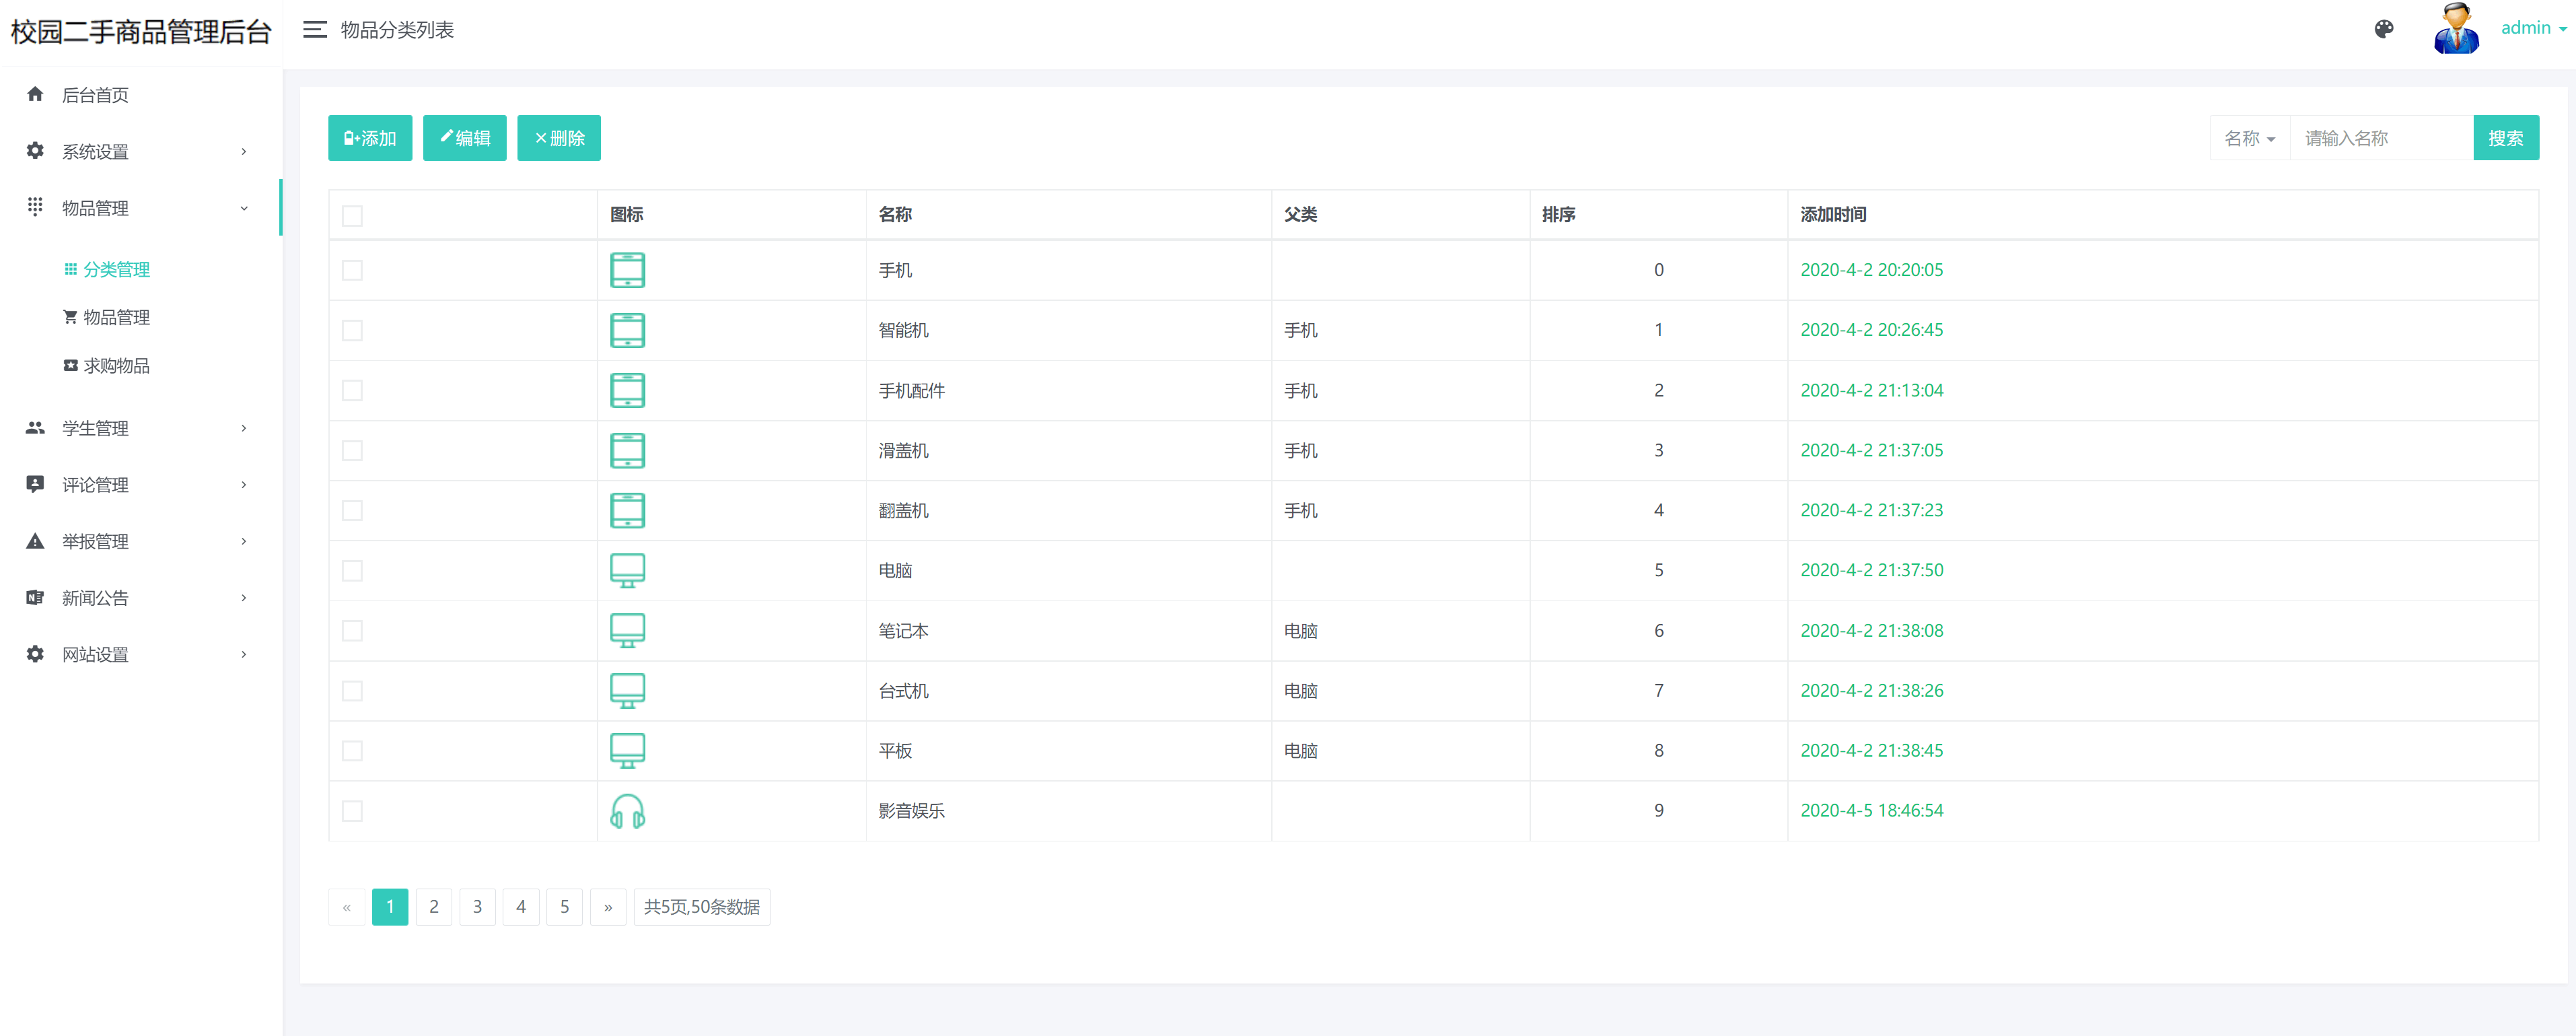Screen dimensions: 2576x1036
Task: Click the gear icon beside 网站设置
Action: [35, 654]
